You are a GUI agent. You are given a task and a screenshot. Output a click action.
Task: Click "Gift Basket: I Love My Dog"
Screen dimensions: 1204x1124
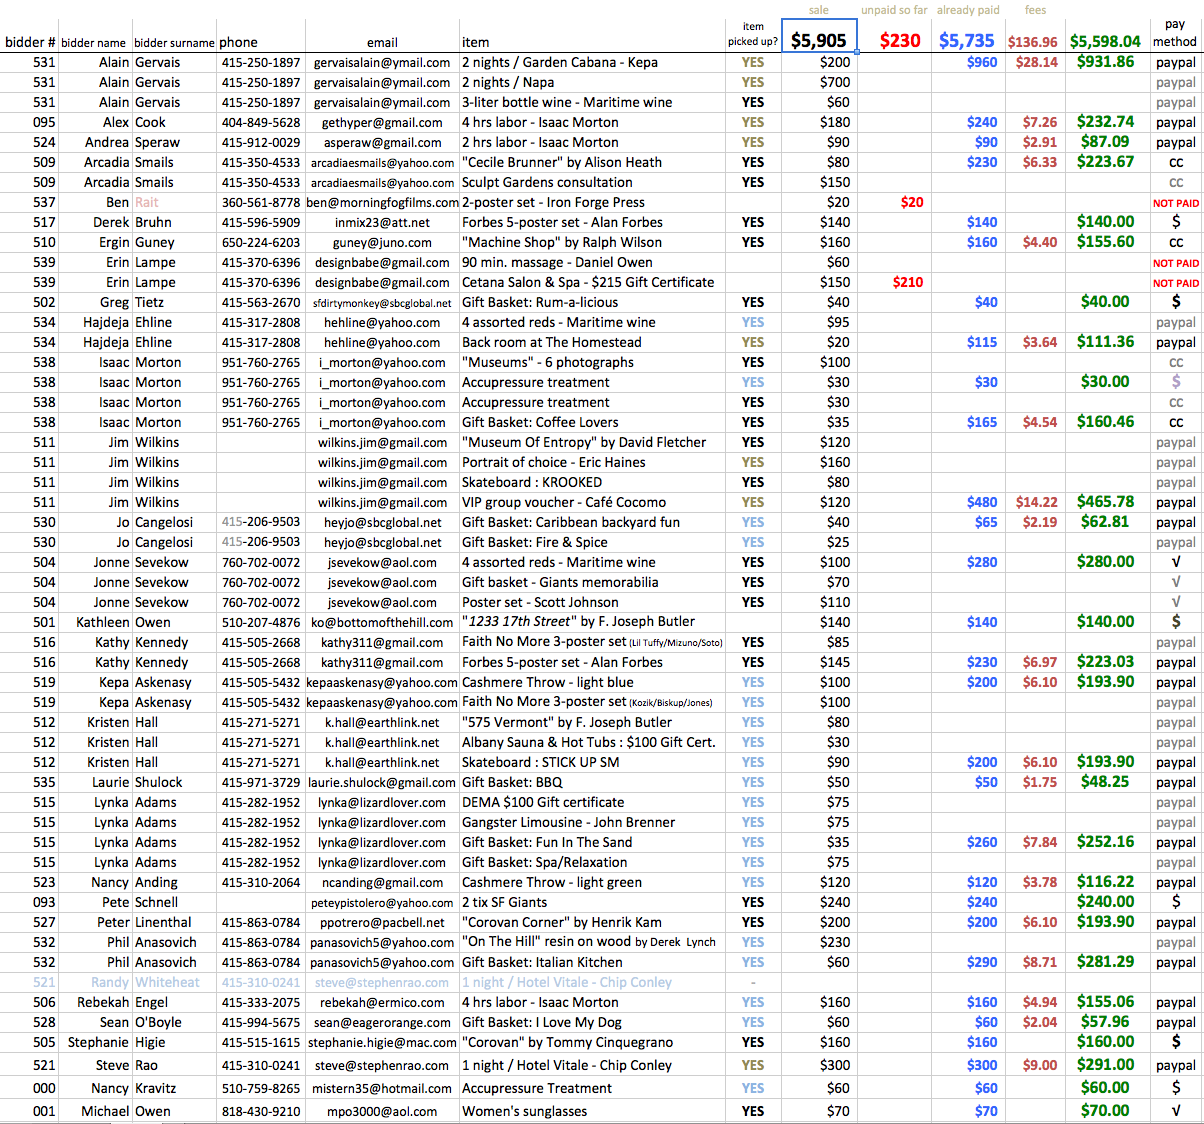[542, 1022]
